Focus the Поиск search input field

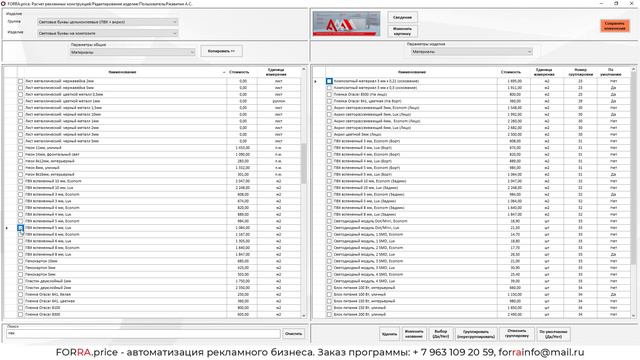(x=143, y=333)
